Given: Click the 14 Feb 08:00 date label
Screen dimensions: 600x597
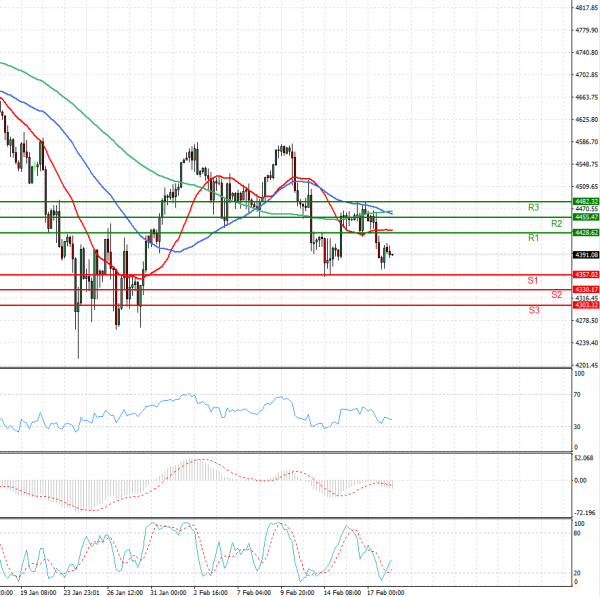Looking at the screenshot, I should 343,593.
